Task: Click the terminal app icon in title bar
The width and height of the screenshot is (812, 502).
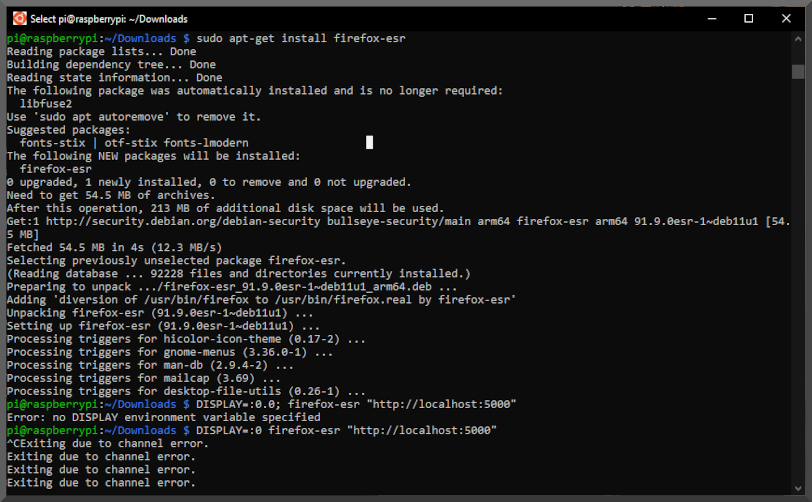Action: (16, 18)
